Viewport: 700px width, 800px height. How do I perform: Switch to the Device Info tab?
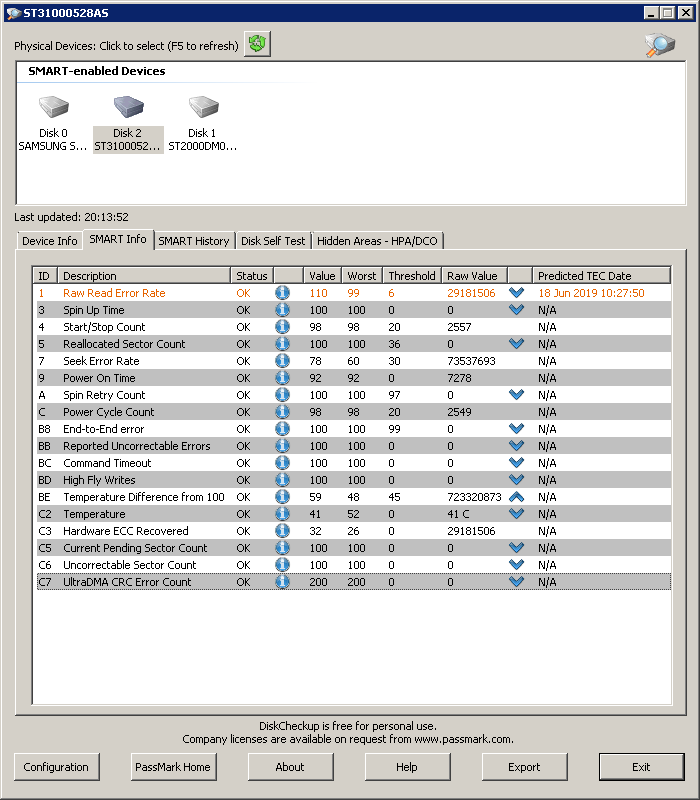coord(49,241)
